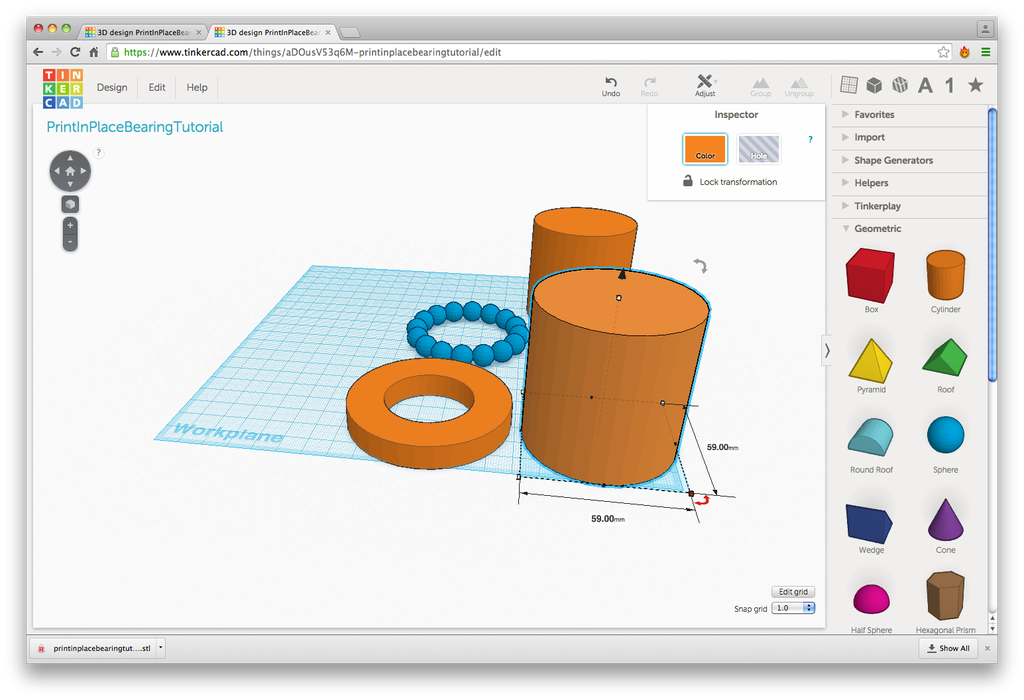Add a Wedge shape

point(871,526)
